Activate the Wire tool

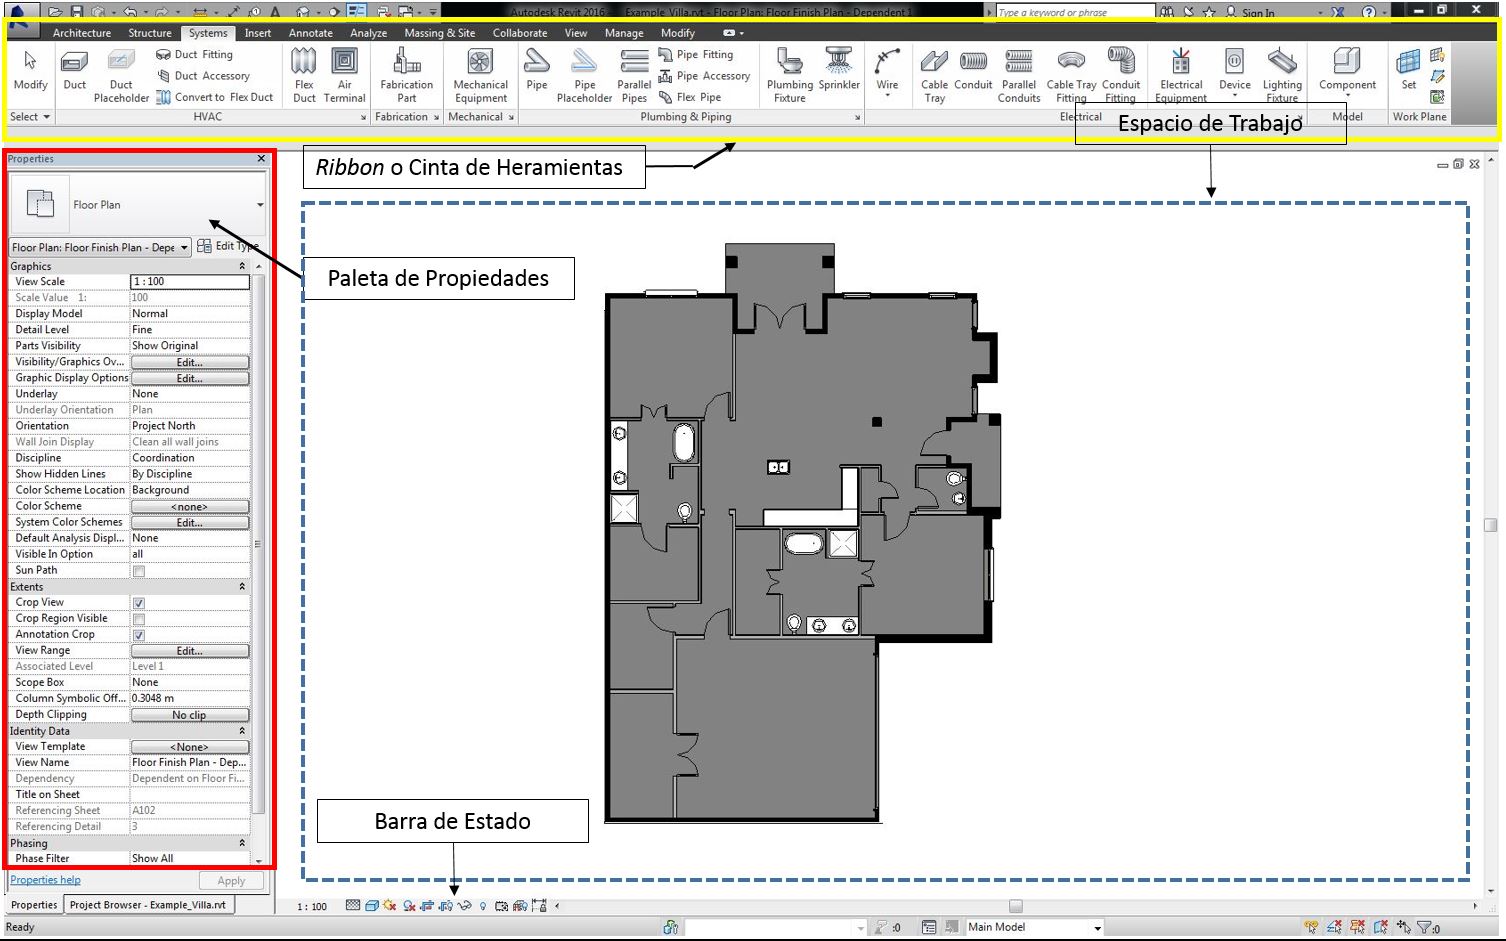tap(887, 70)
